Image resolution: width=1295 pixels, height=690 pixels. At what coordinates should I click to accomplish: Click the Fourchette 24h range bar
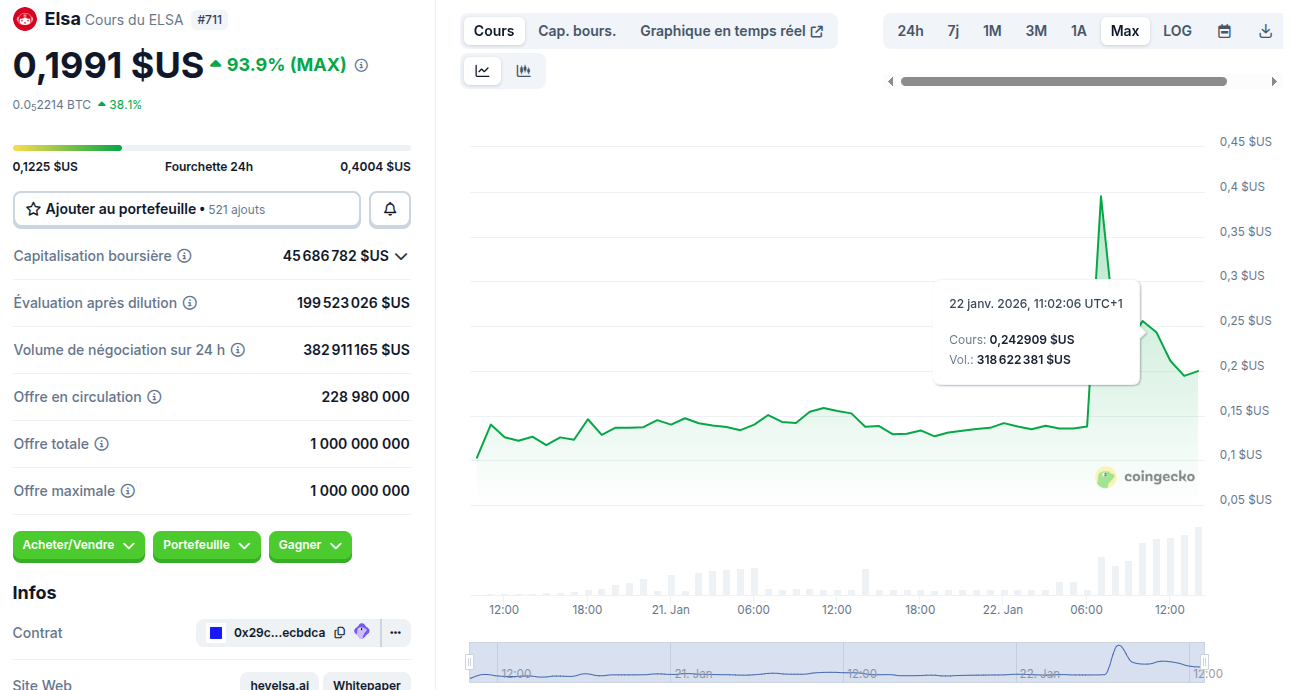point(212,148)
